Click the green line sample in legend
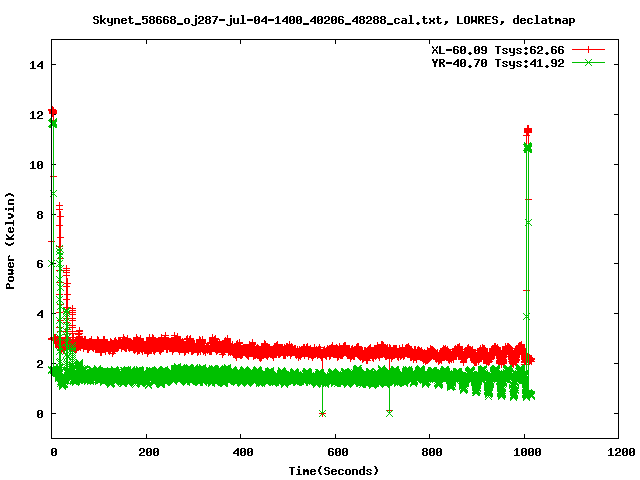 (x=588, y=62)
